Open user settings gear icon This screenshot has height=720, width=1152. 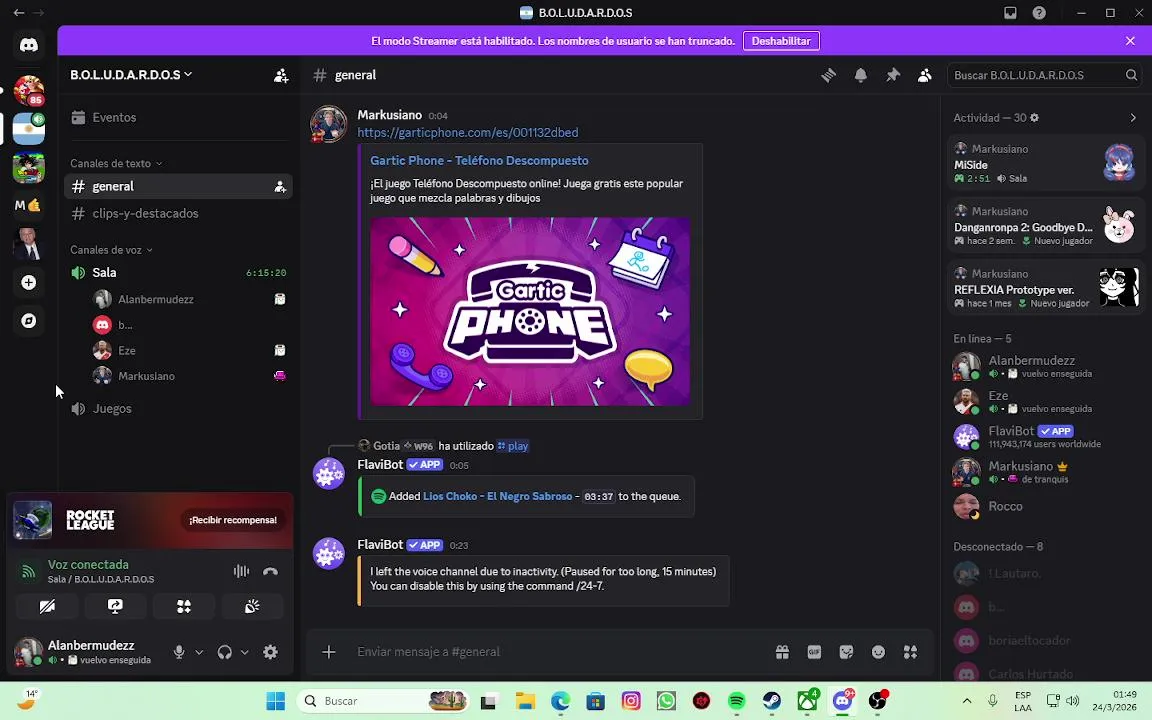[270, 652]
